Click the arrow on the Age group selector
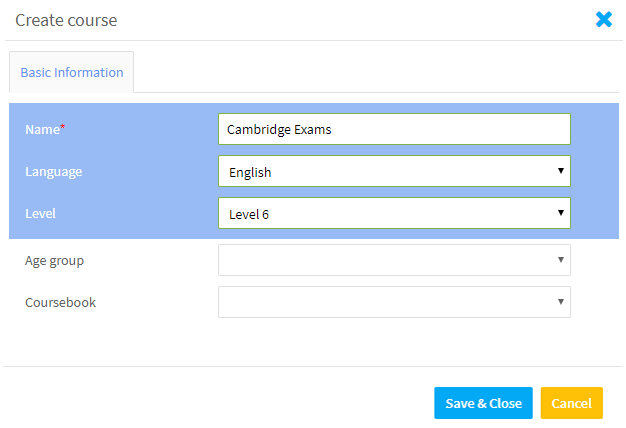The height and width of the screenshot is (428, 626). click(x=561, y=260)
